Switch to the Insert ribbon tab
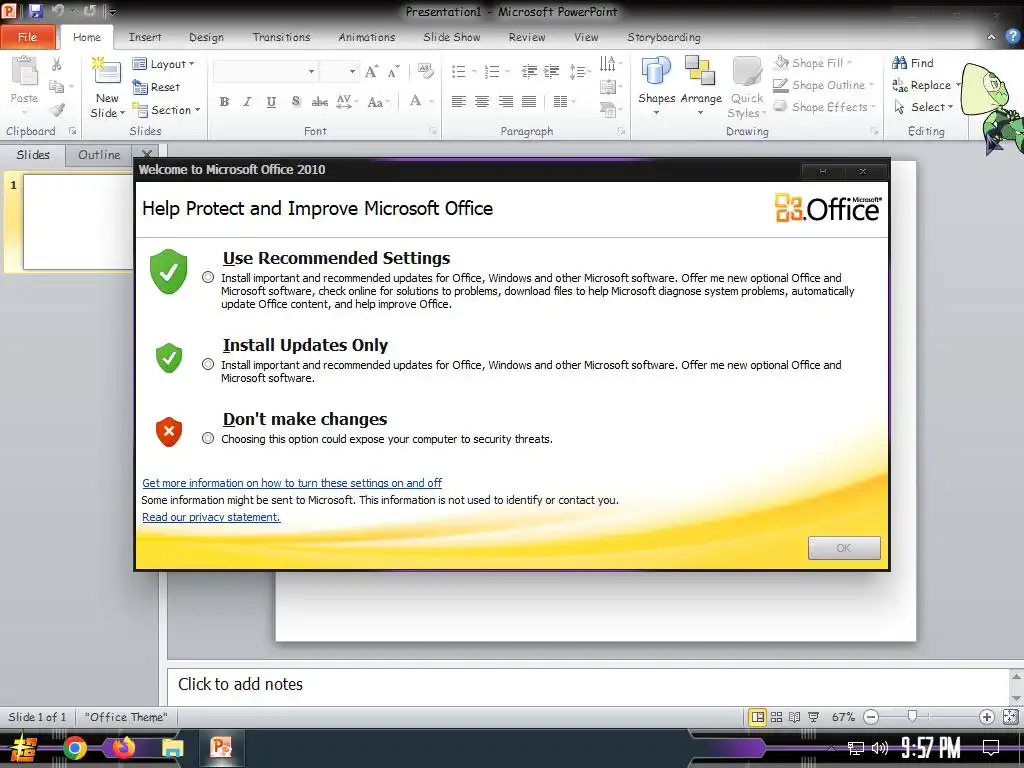Viewport: 1024px width, 768px height. point(144,37)
